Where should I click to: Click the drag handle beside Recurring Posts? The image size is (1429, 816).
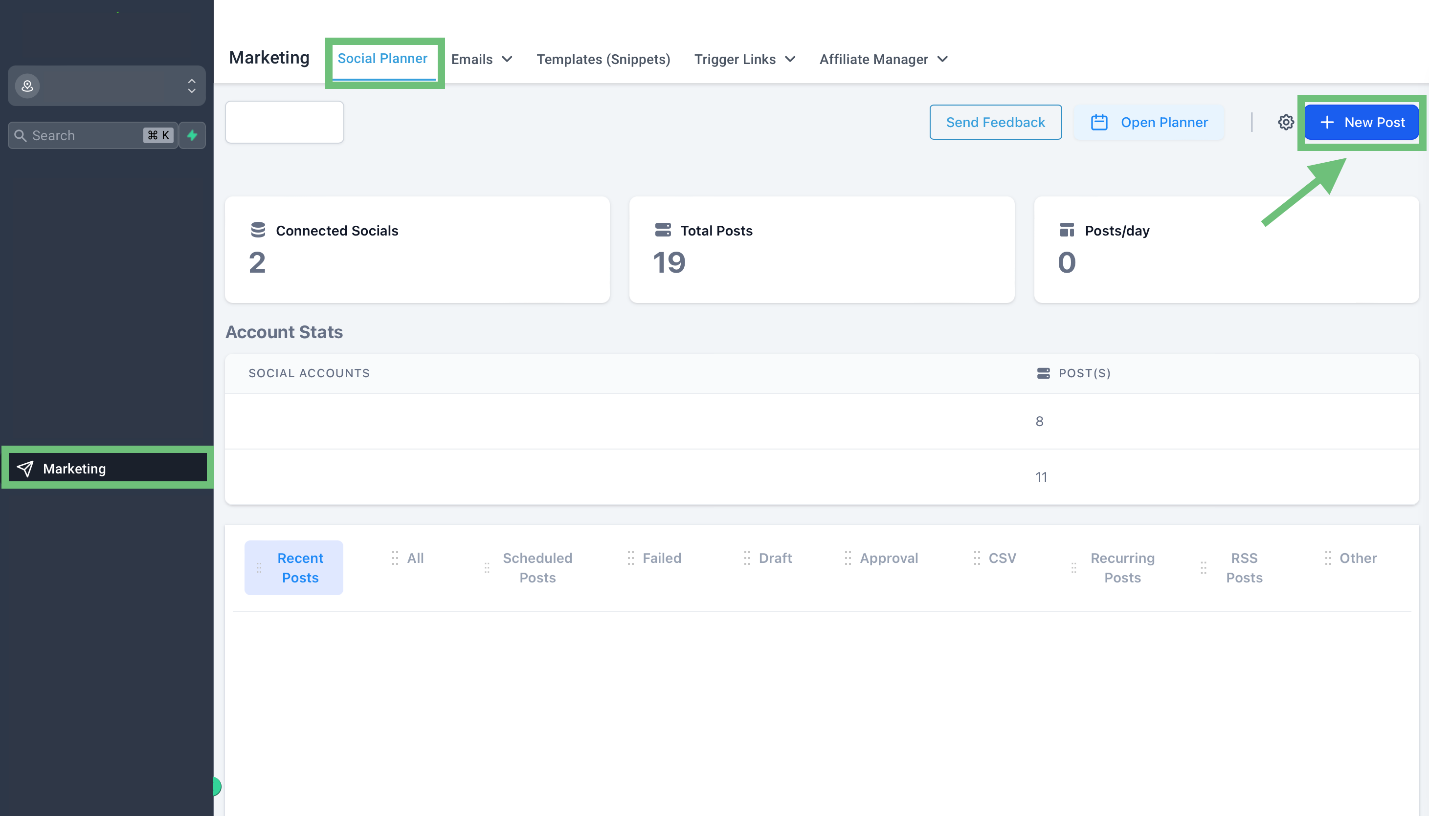click(1074, 568)
